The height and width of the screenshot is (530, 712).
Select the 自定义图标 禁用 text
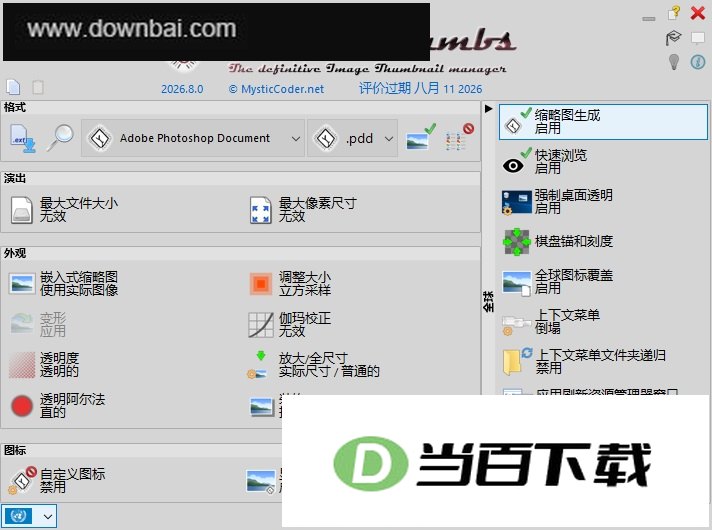[72, 480]
